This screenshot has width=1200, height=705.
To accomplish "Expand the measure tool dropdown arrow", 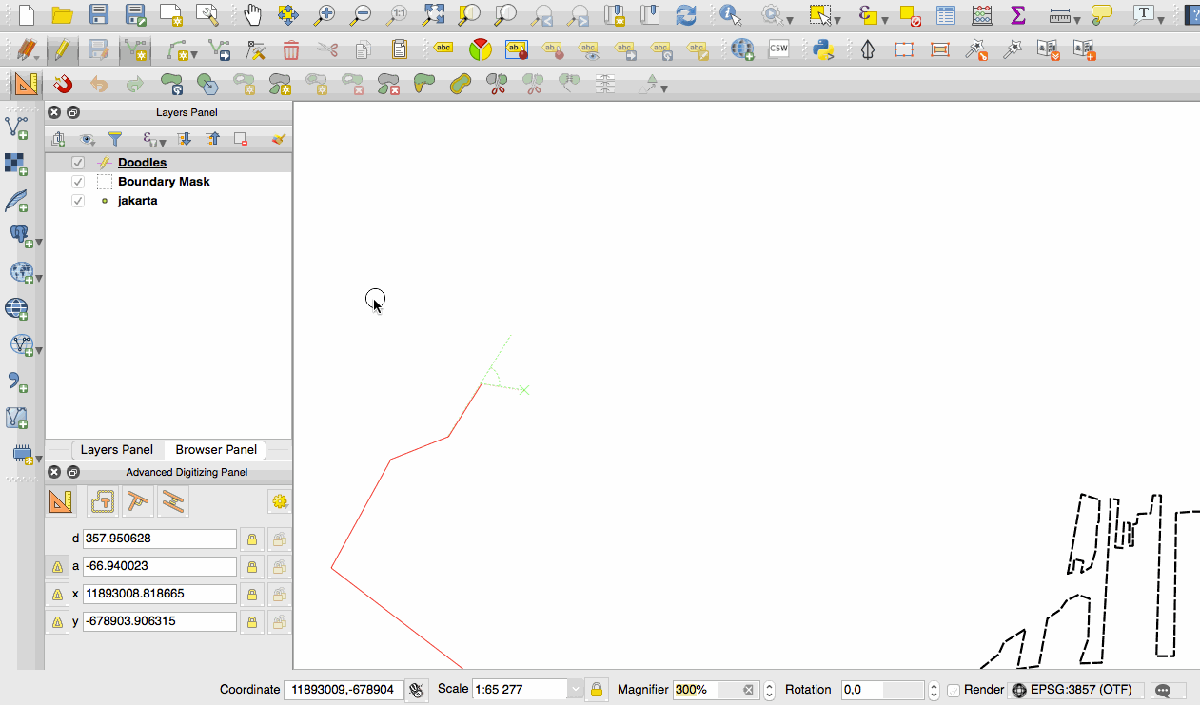I will pos(1079,19).
